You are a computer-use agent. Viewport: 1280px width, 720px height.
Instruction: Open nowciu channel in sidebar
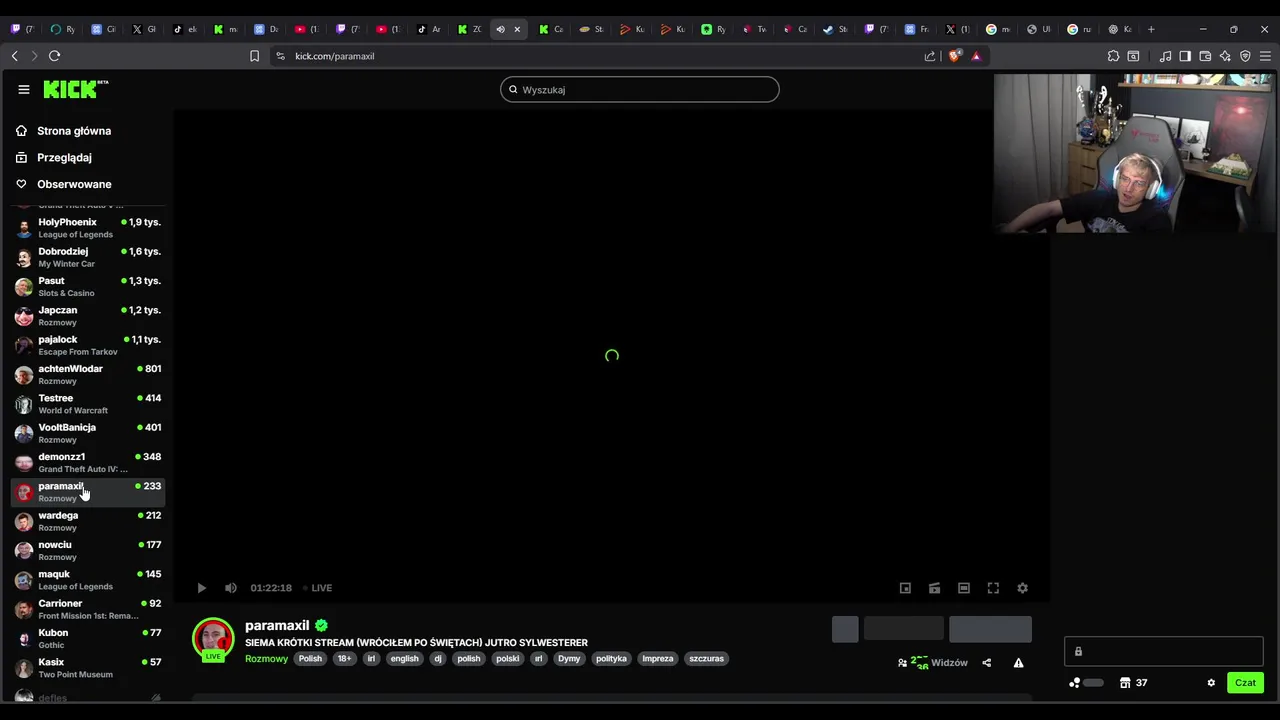coord(88,550)
